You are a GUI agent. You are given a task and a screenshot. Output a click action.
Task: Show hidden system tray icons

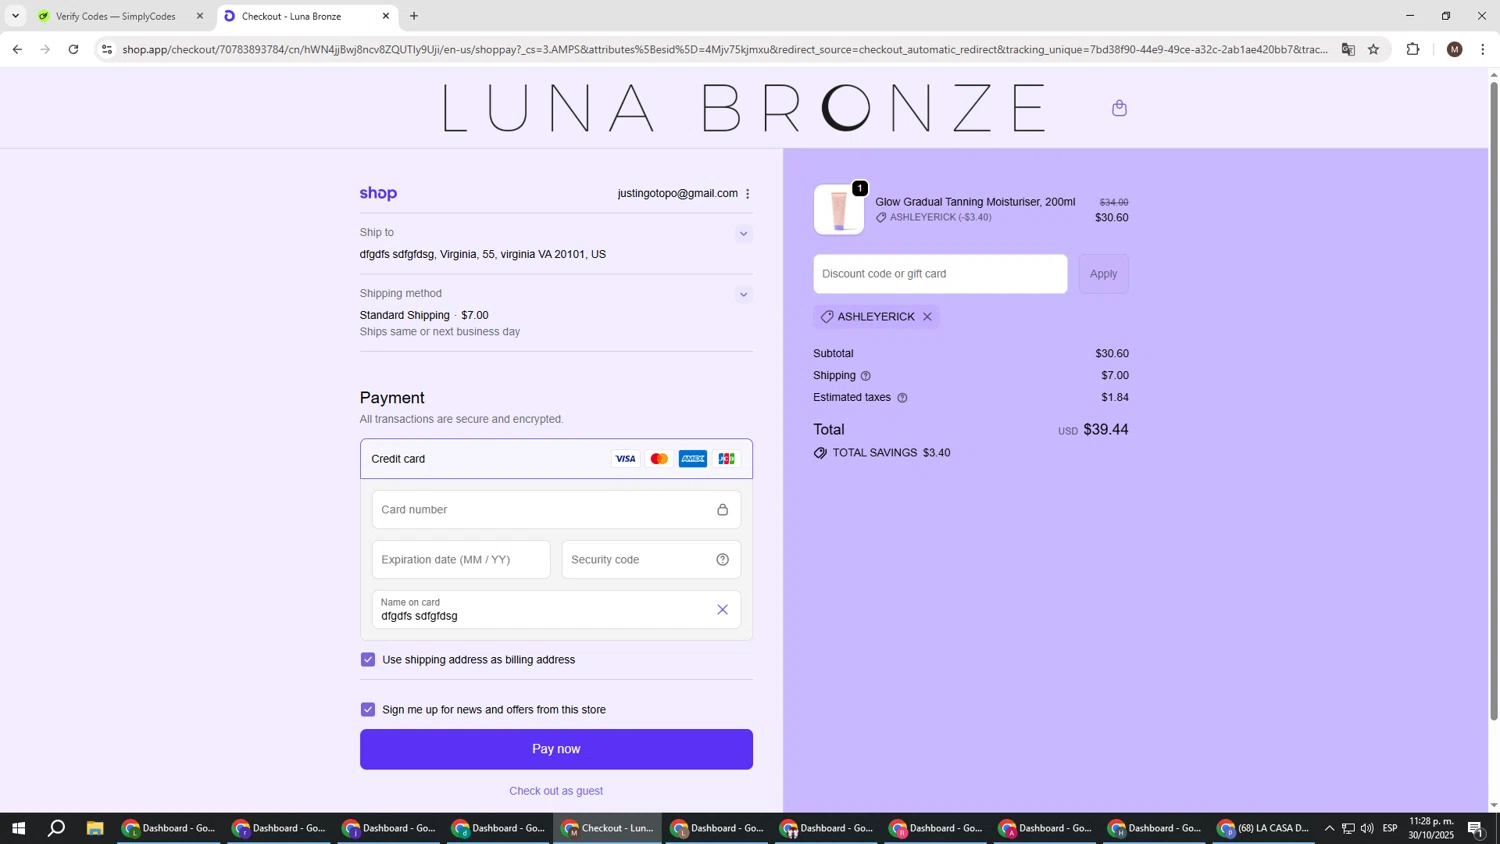(1329, 828)
